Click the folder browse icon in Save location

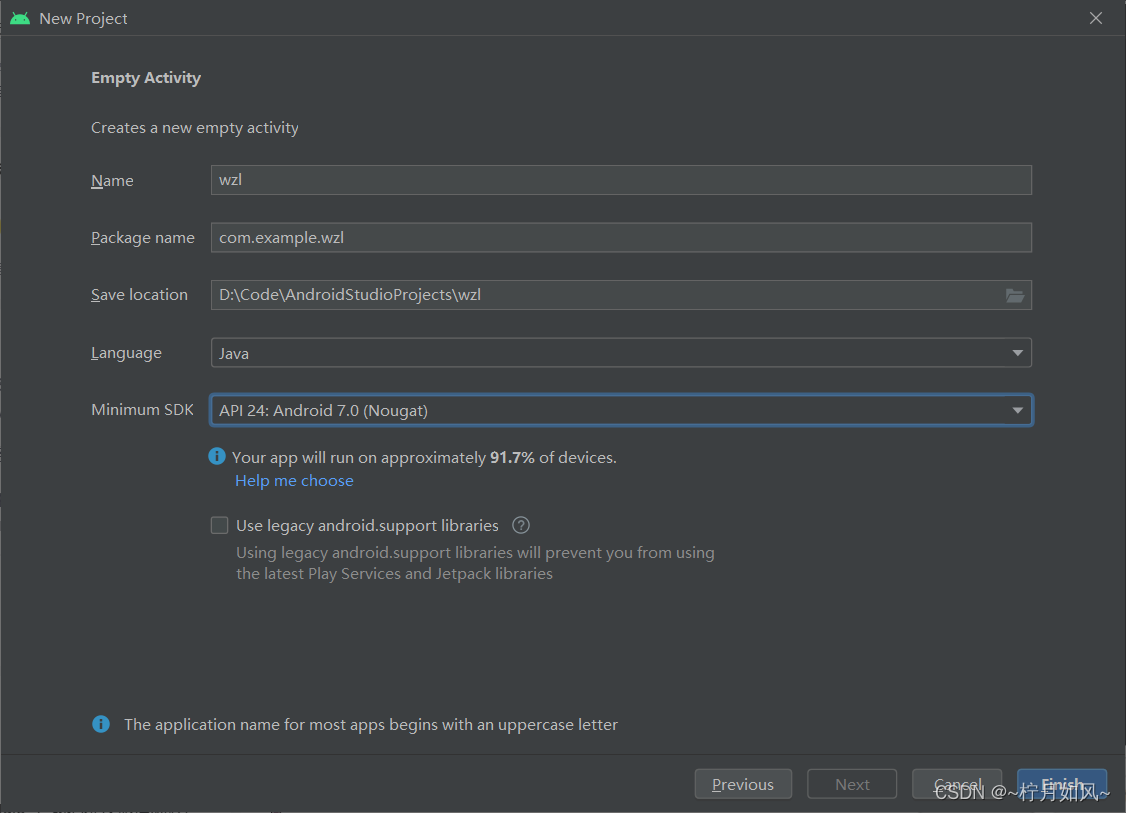pos(1014,295)
